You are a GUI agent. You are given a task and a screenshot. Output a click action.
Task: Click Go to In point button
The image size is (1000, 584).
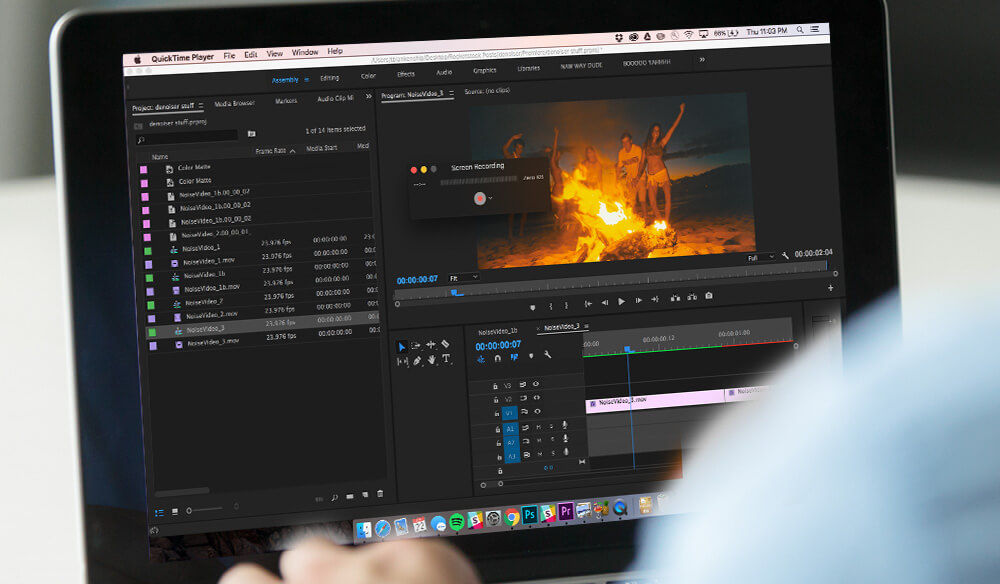(x=588, y=303)
